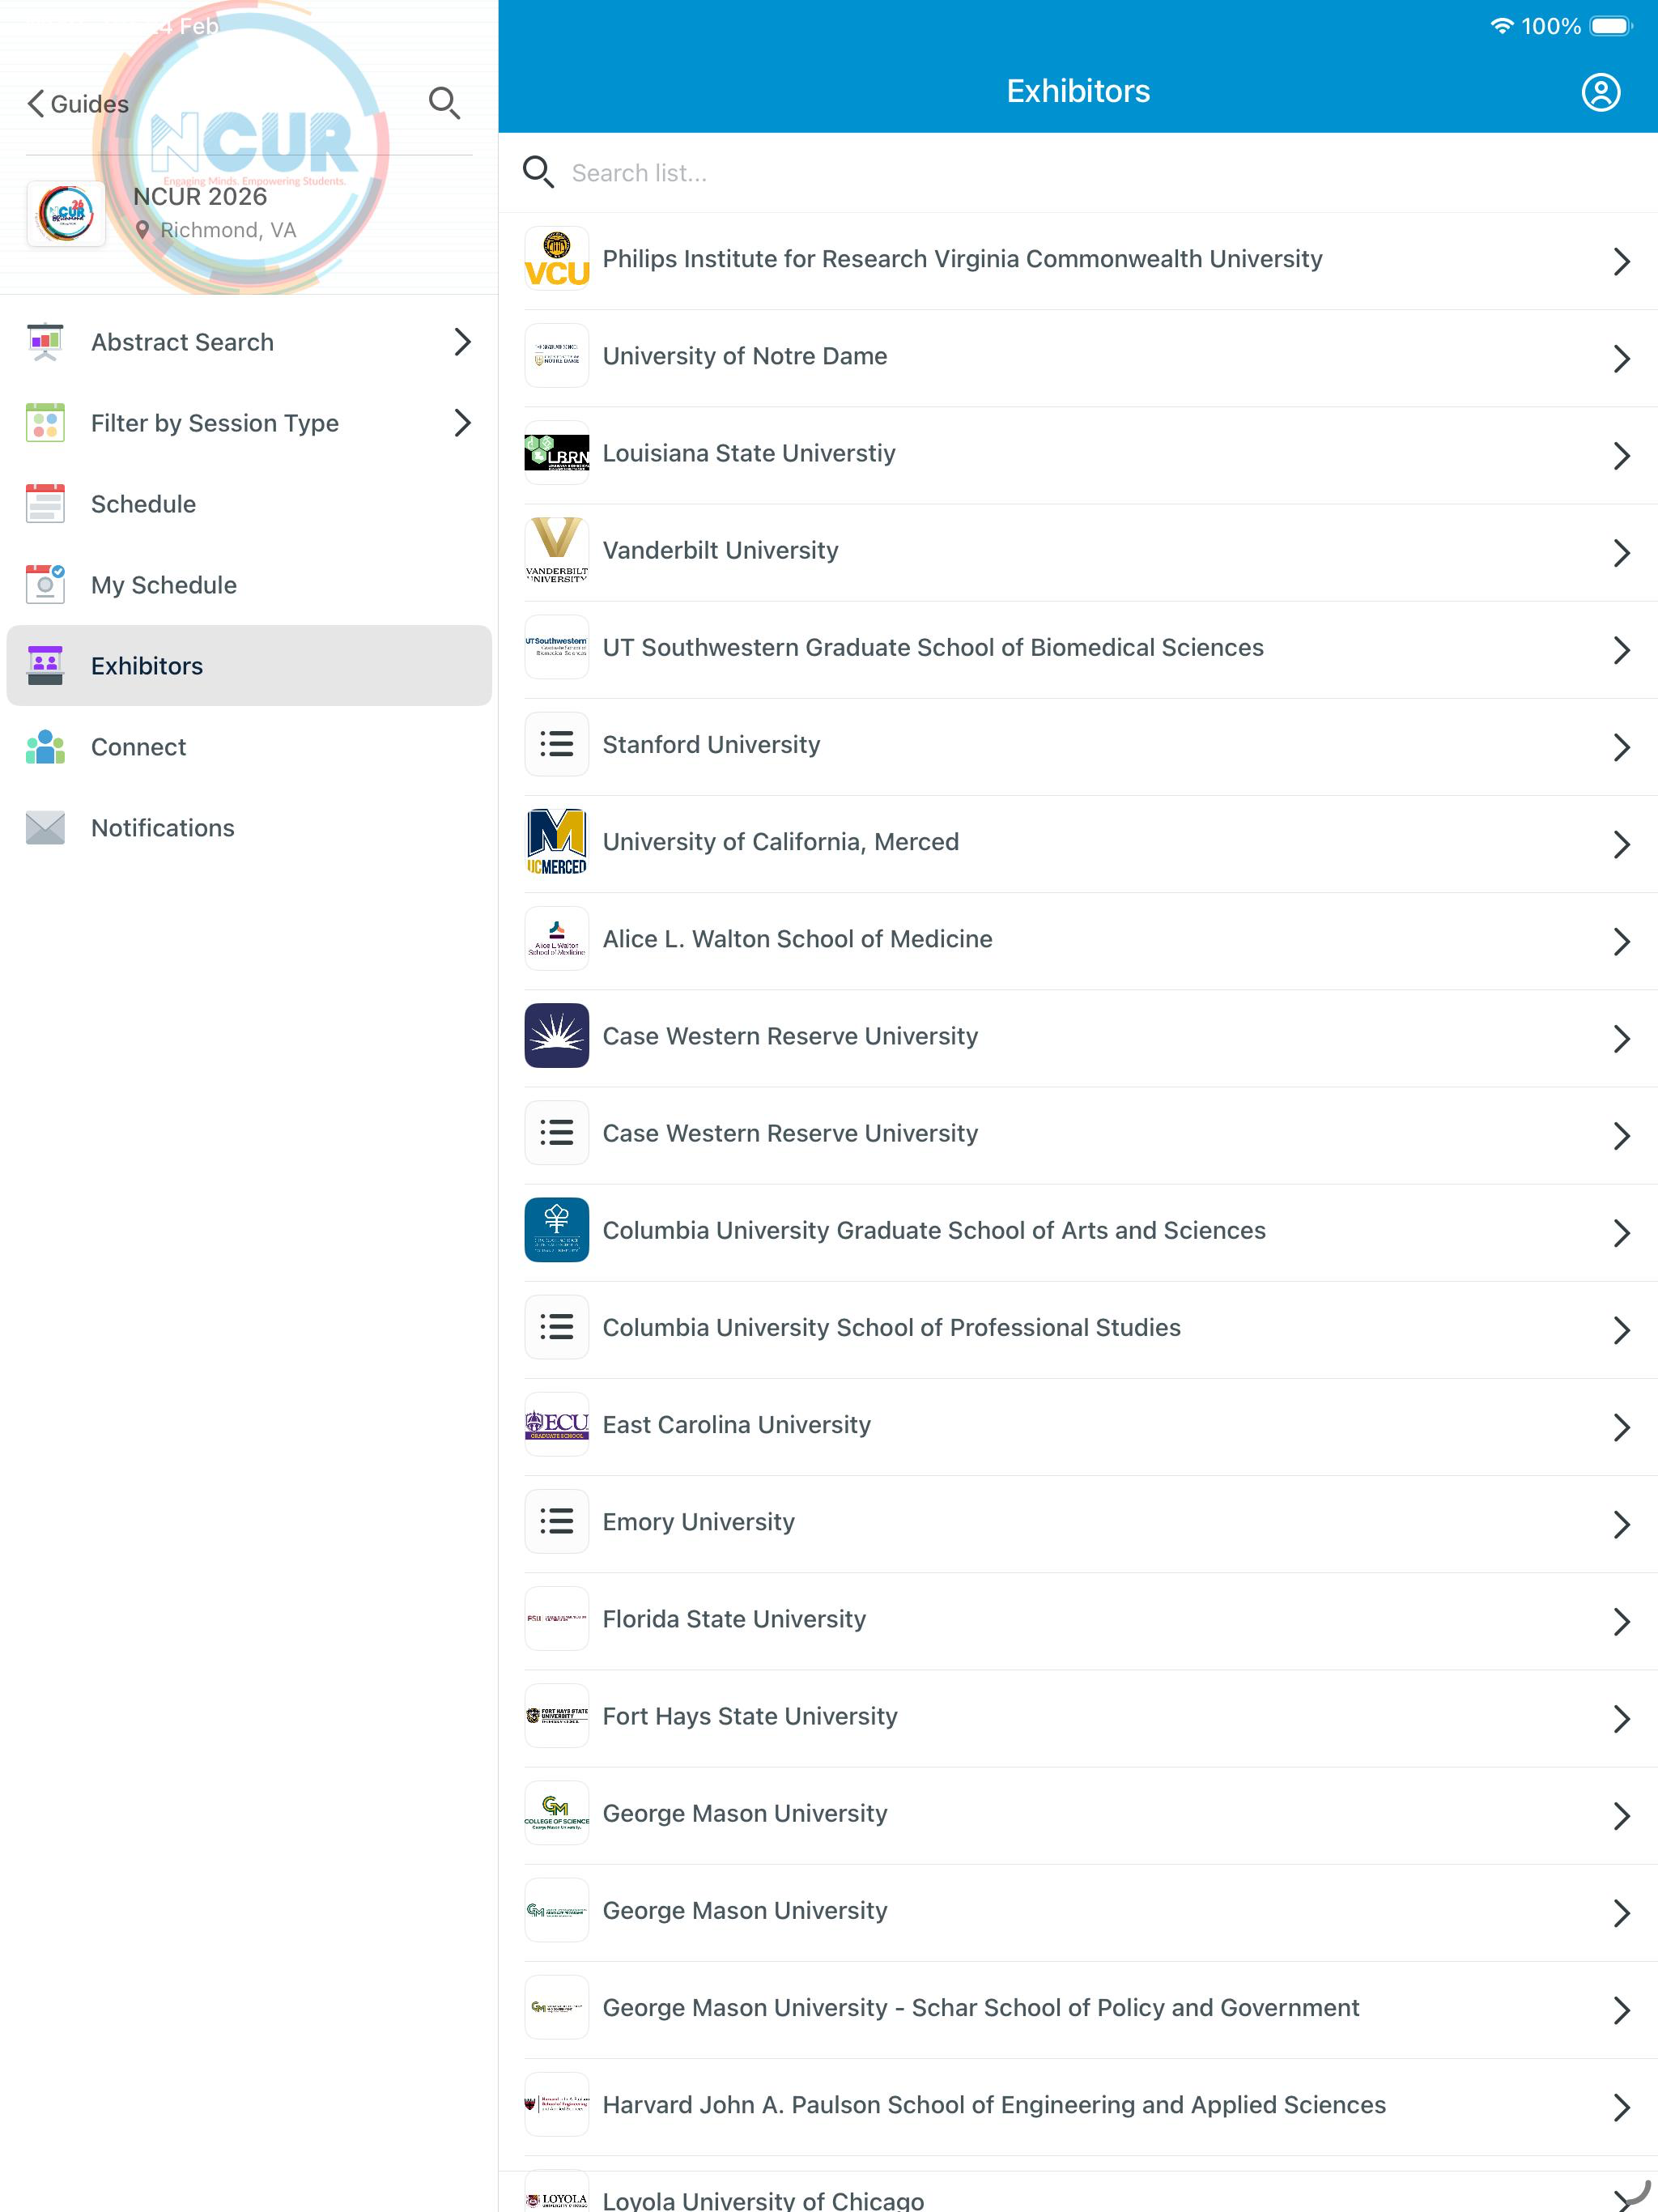Click Case Western sunburst logo icon
Screen dimensions: 1658x2212
(557, 1036)
